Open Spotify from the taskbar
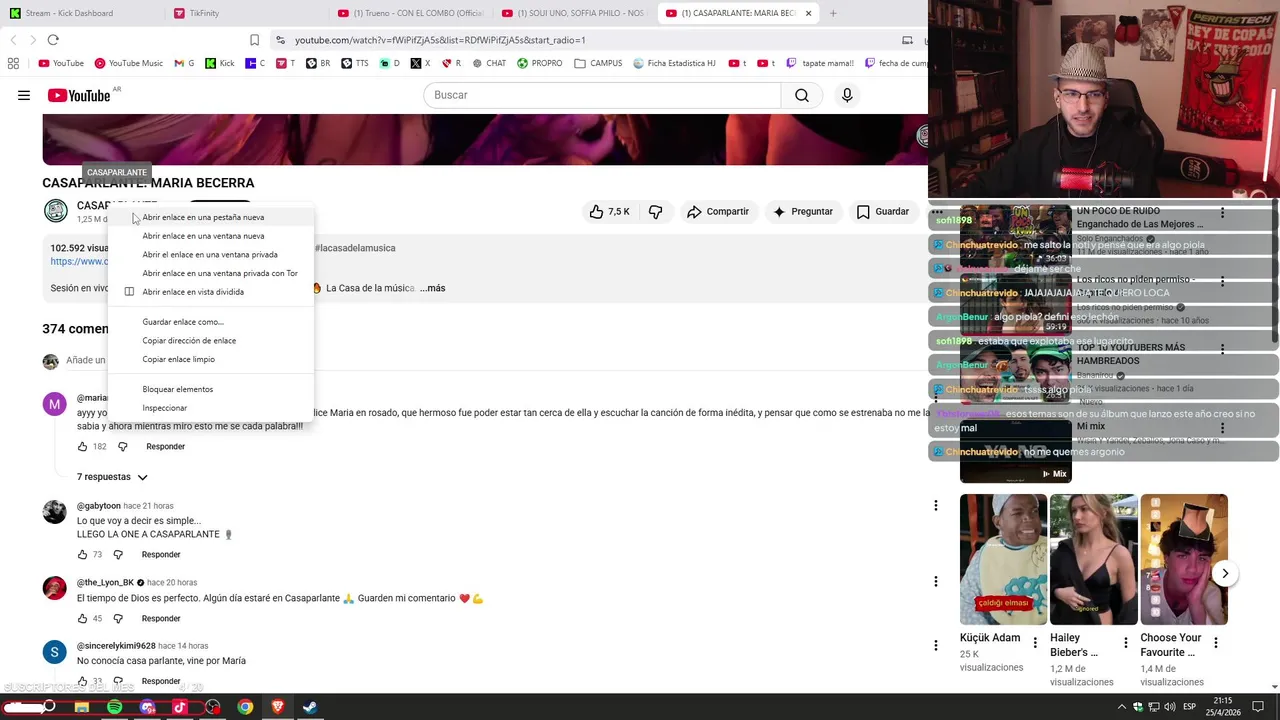Screen dimensions: 1280x720 click(115, 707)
